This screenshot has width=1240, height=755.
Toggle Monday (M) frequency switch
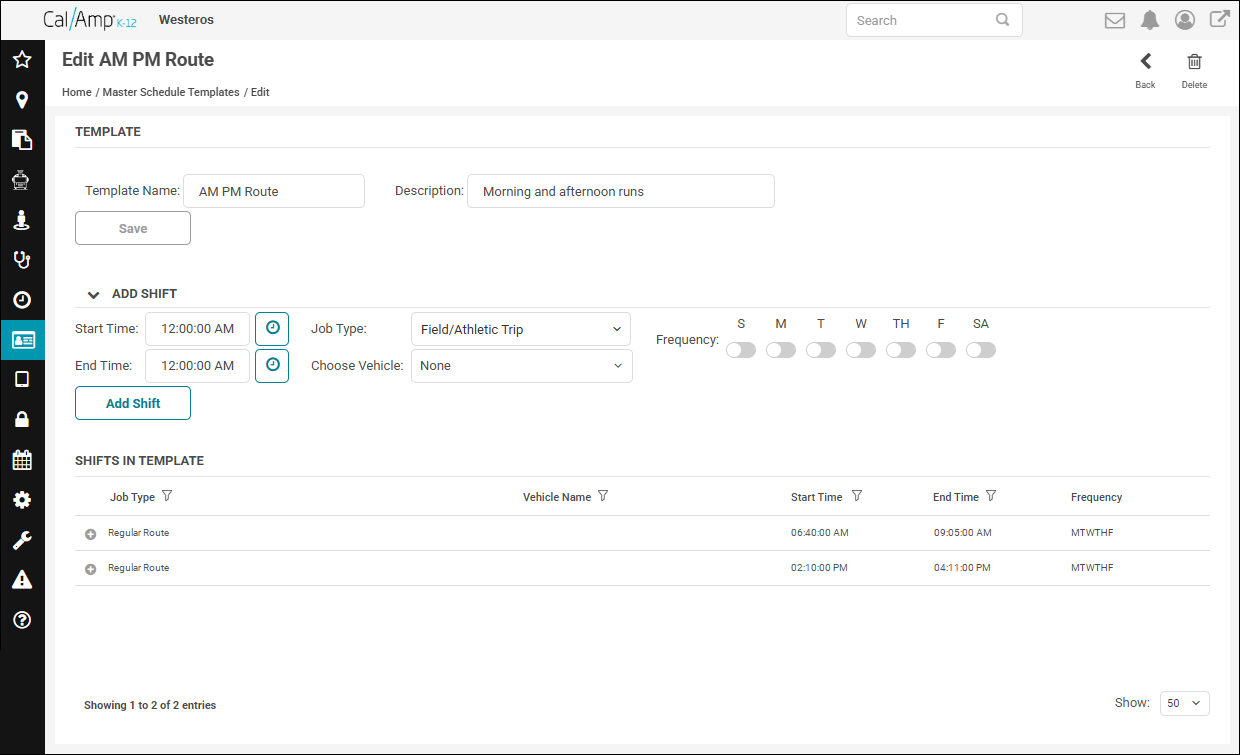tap(781, 350)
